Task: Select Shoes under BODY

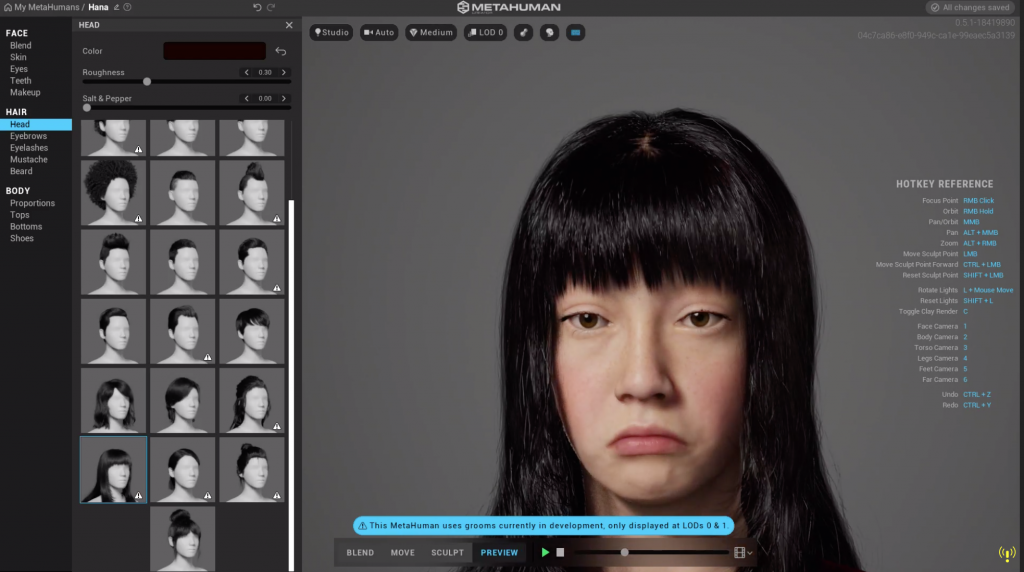Action: point(22,238)
